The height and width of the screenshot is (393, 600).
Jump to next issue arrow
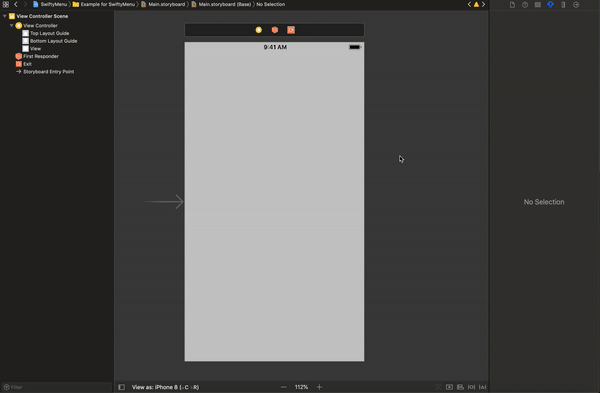click(483, 5)
